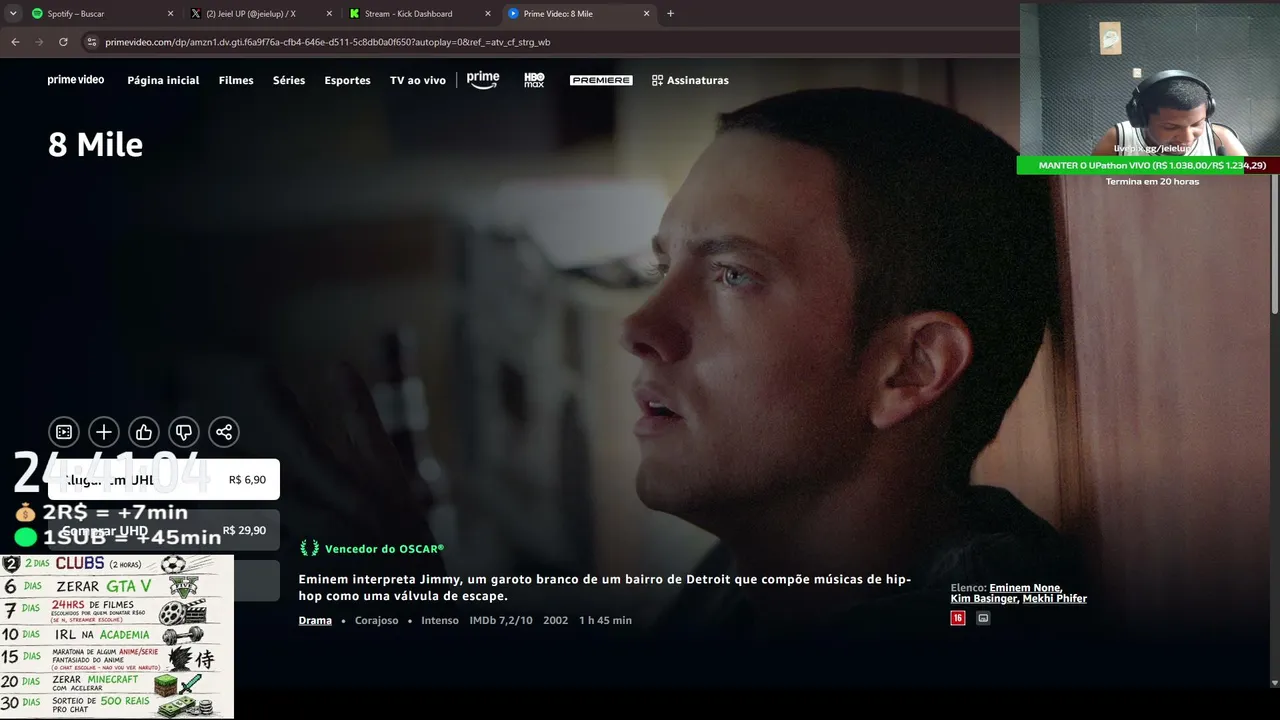Go forward with the browser forward arrow
Image resolution: width=1280 pixels, height=720 pixels.
pos(39,42)
